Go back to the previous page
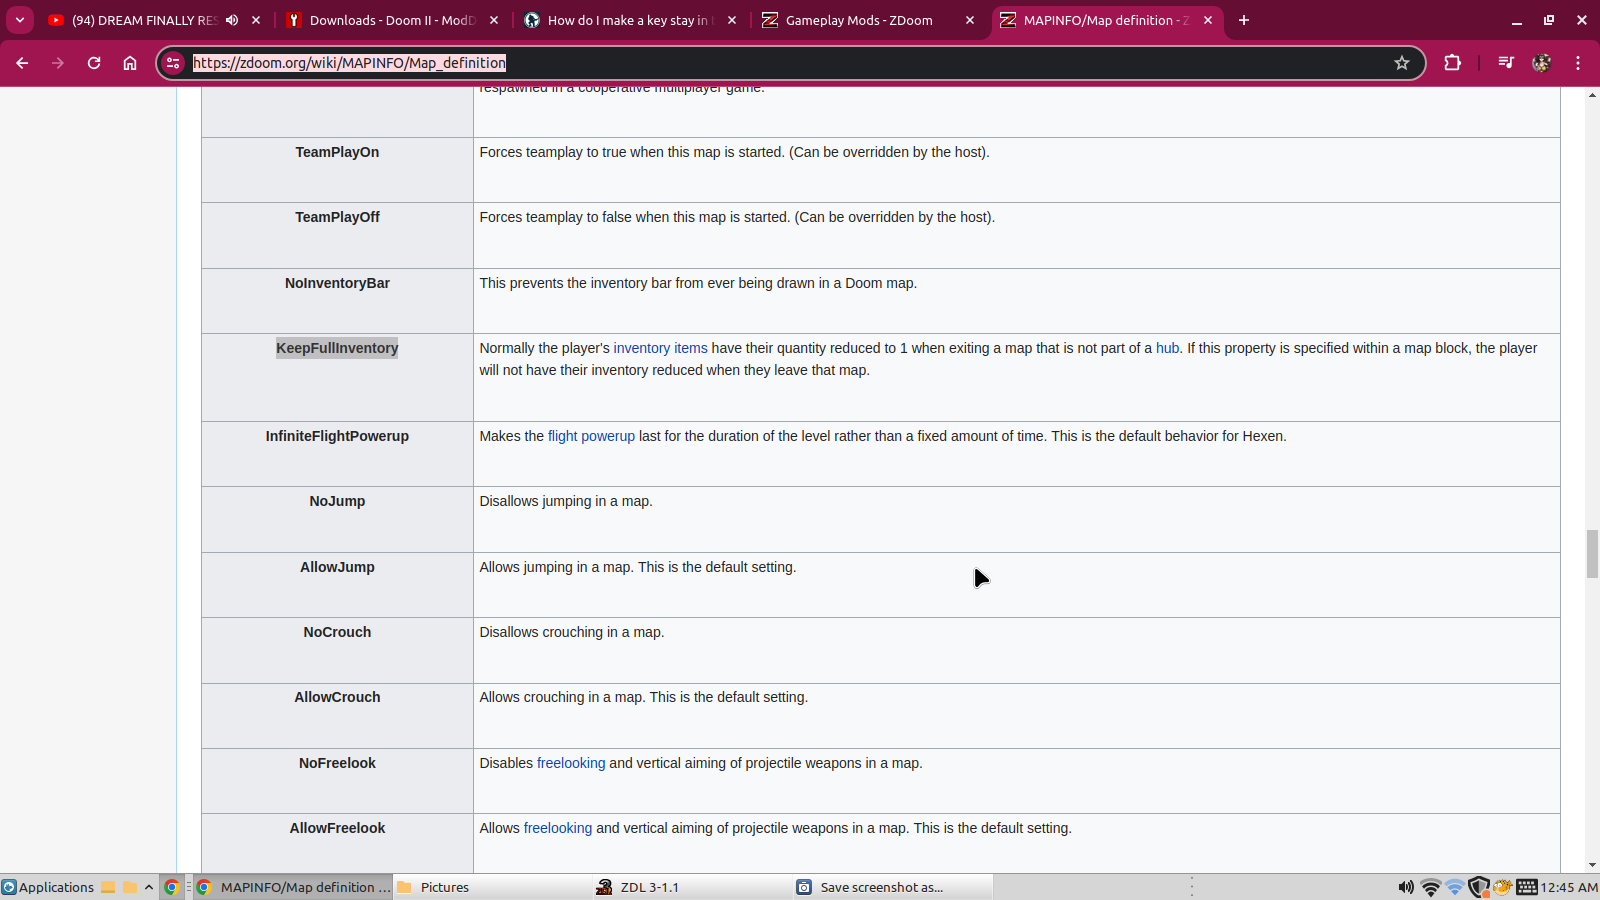1600x900 pixels. click(22, 63)
